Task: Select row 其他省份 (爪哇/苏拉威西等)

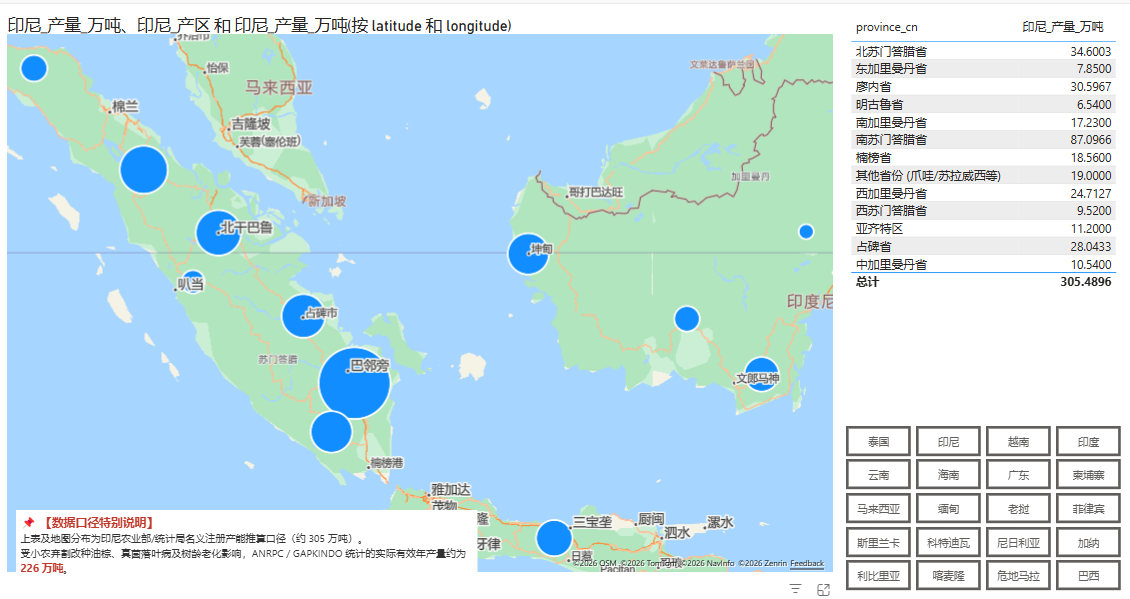Action: point(983,175)
